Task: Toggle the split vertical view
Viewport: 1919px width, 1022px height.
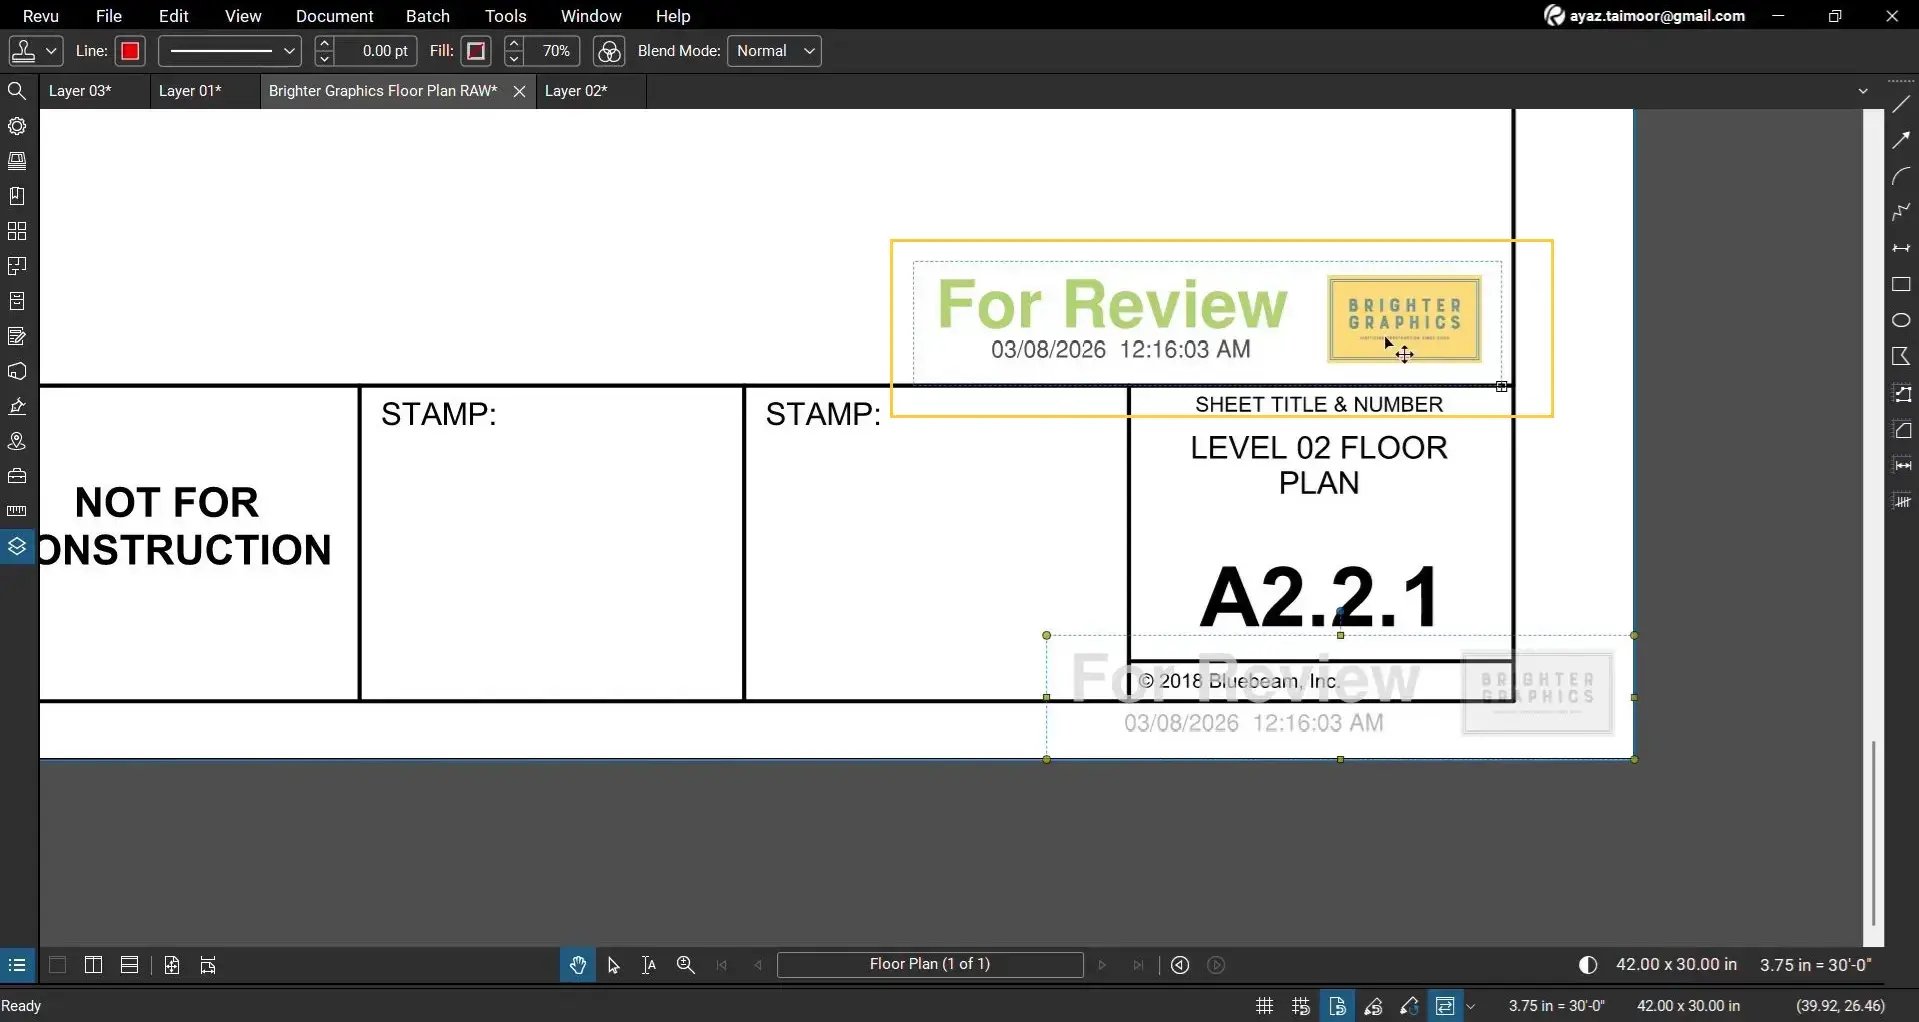Action: [93, 965]
